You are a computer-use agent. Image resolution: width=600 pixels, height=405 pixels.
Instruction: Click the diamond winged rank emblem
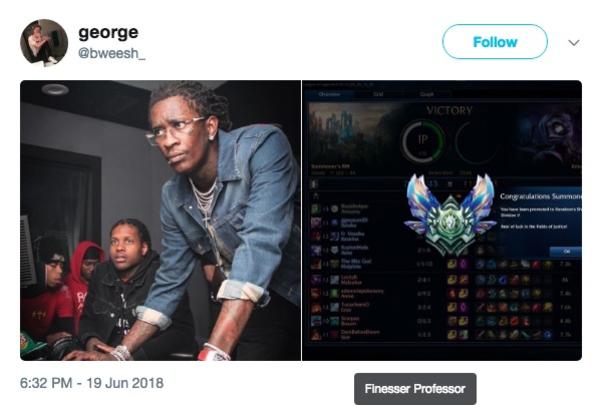(450, 214)
